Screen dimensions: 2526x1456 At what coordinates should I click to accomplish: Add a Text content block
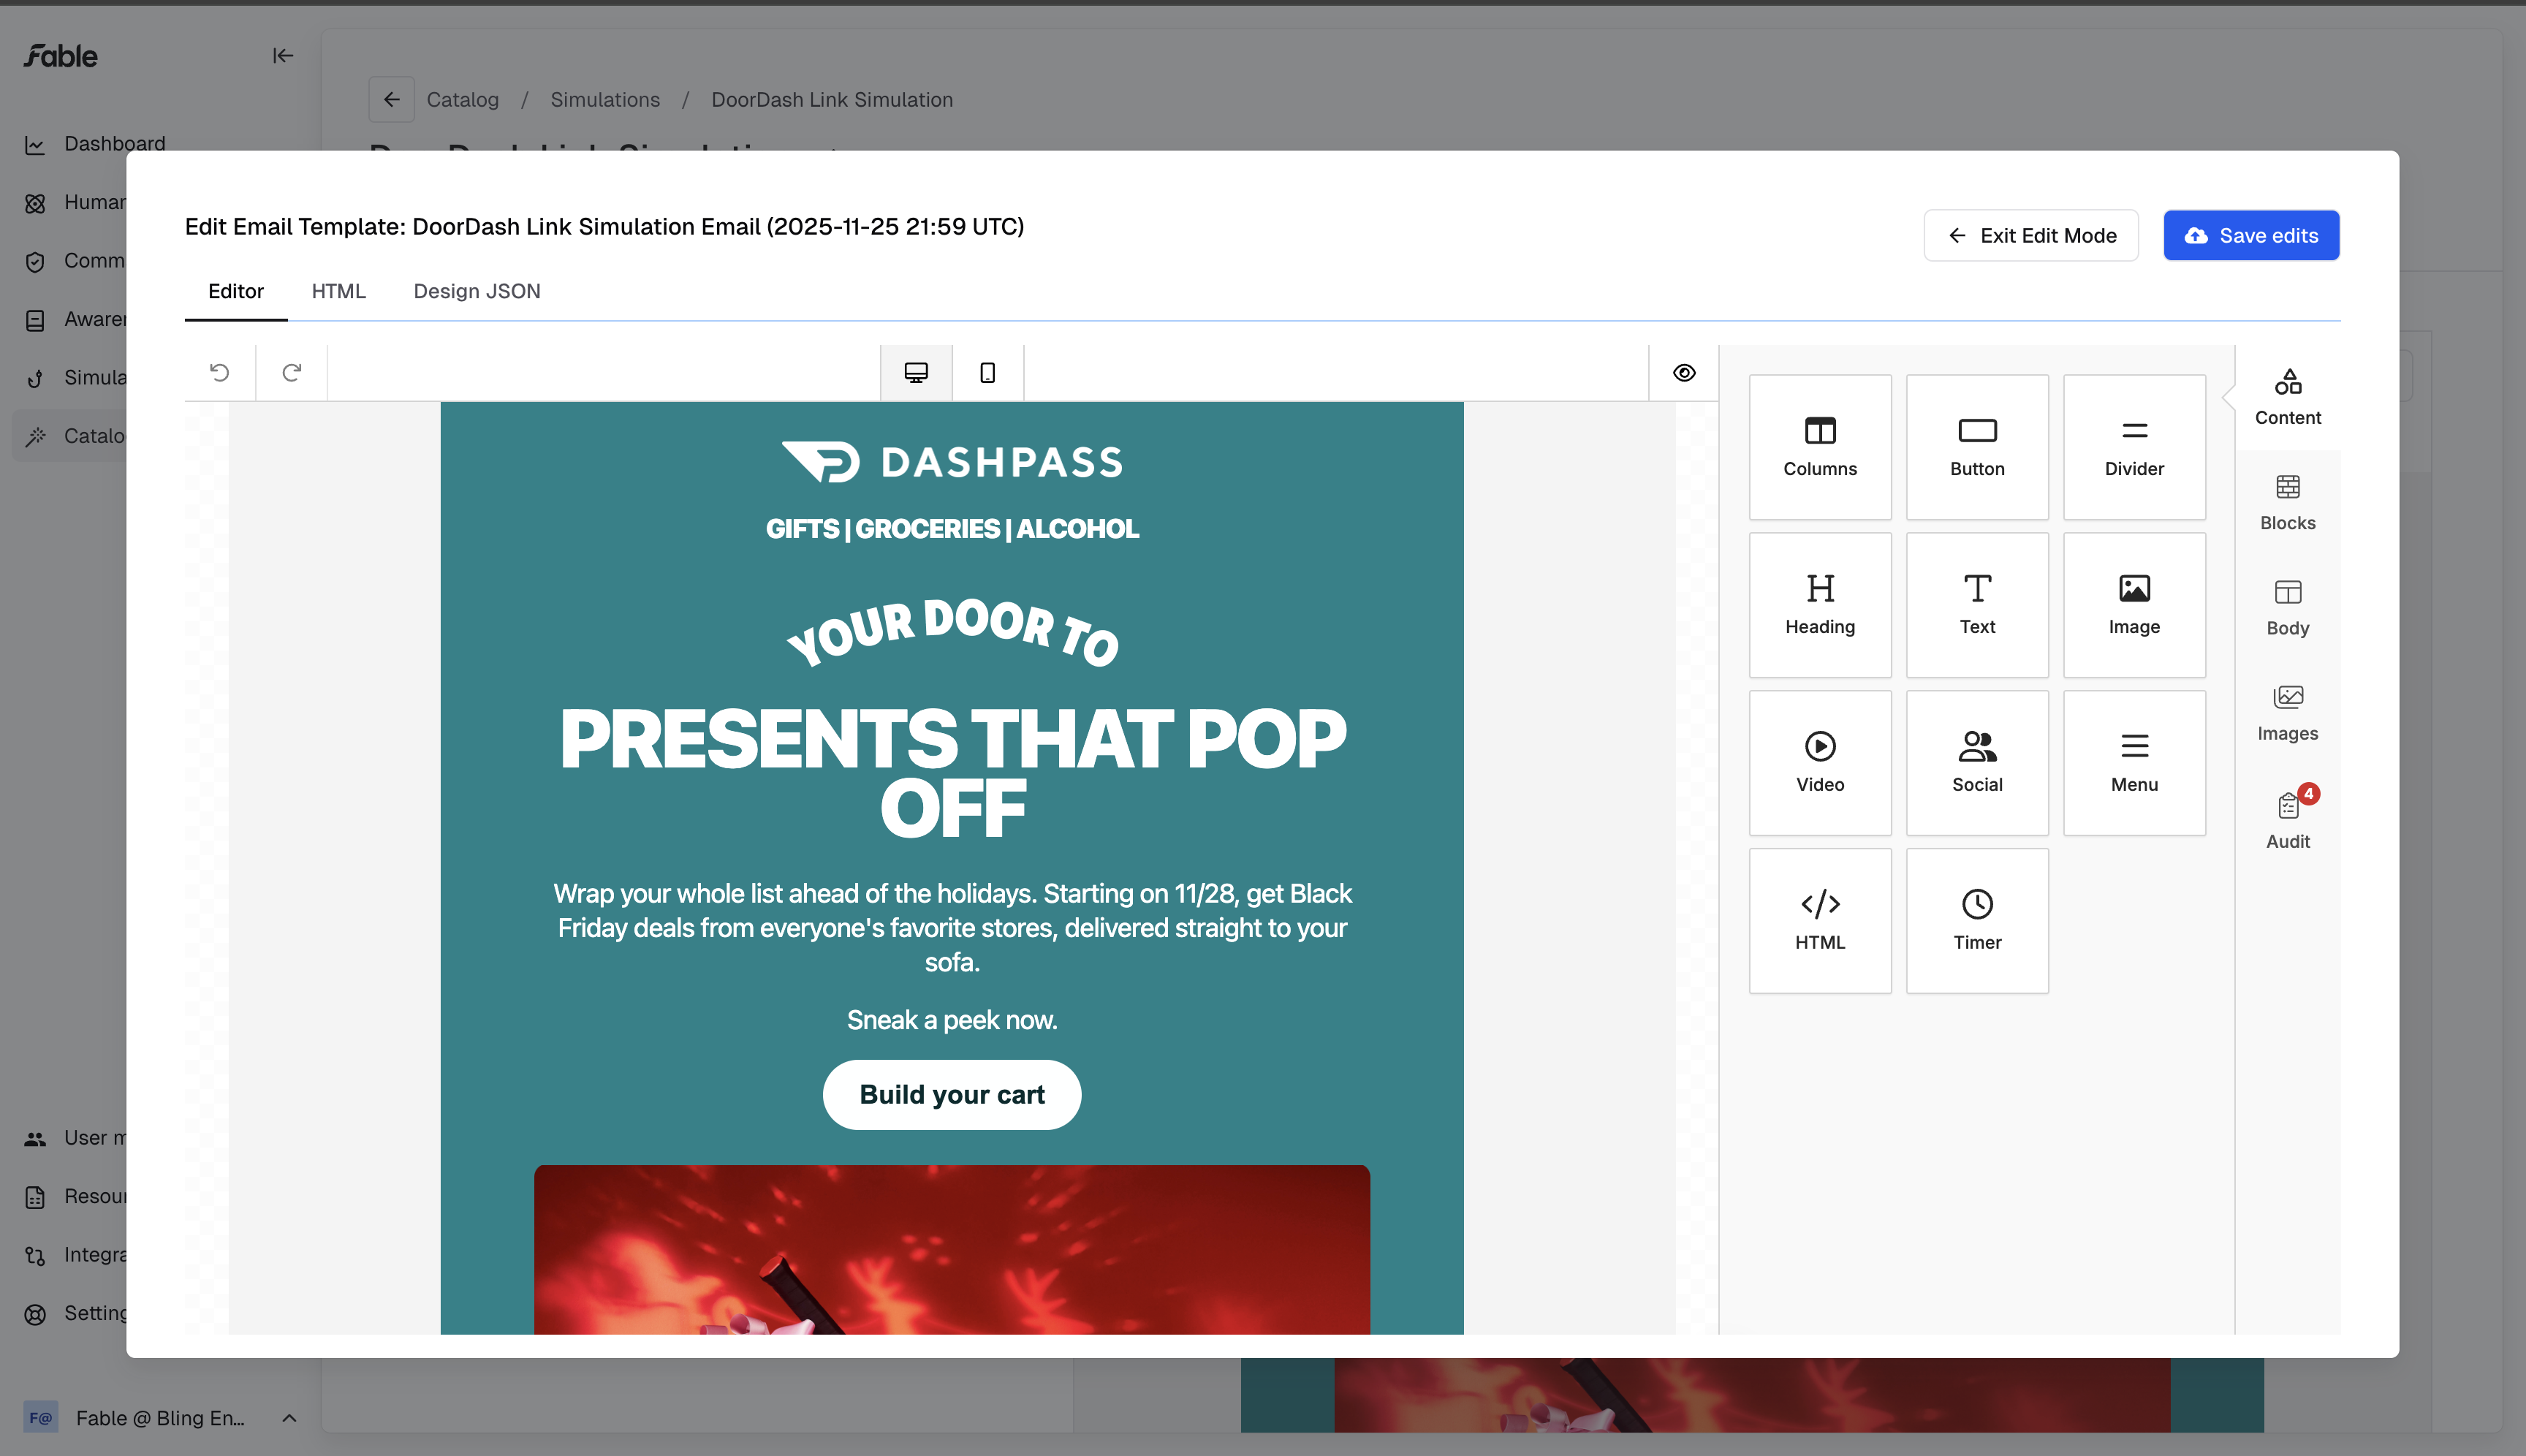1977,605
